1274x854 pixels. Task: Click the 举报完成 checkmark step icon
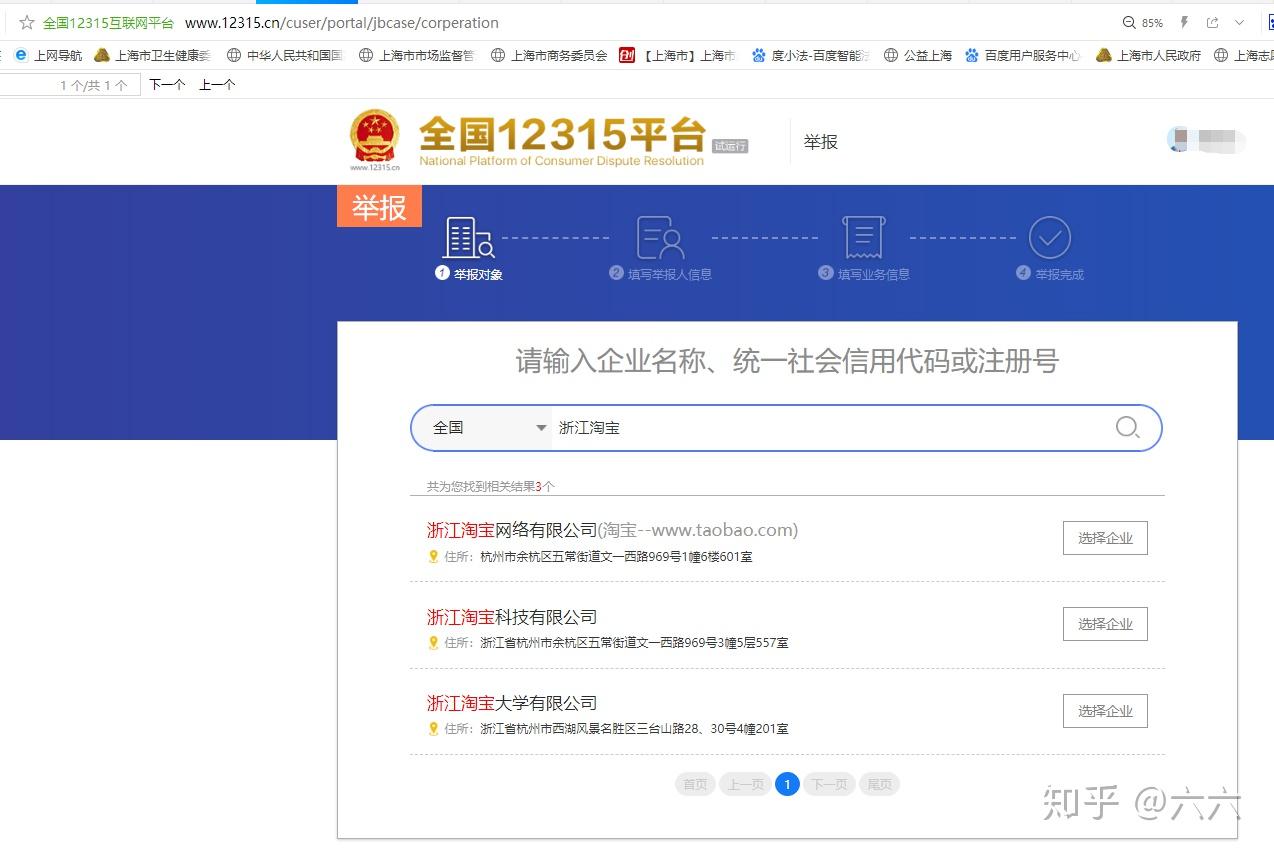pos(1050,238)
